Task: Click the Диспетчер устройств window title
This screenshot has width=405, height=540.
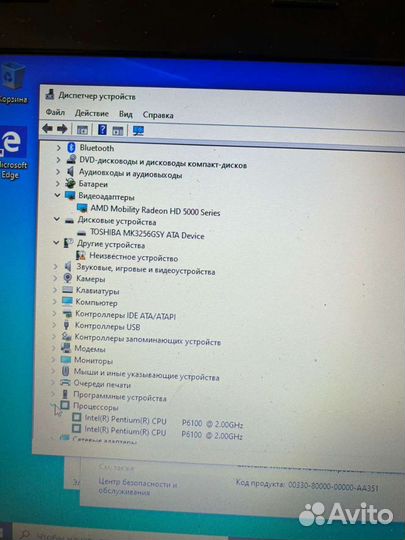Action: (x=97, y=96)
